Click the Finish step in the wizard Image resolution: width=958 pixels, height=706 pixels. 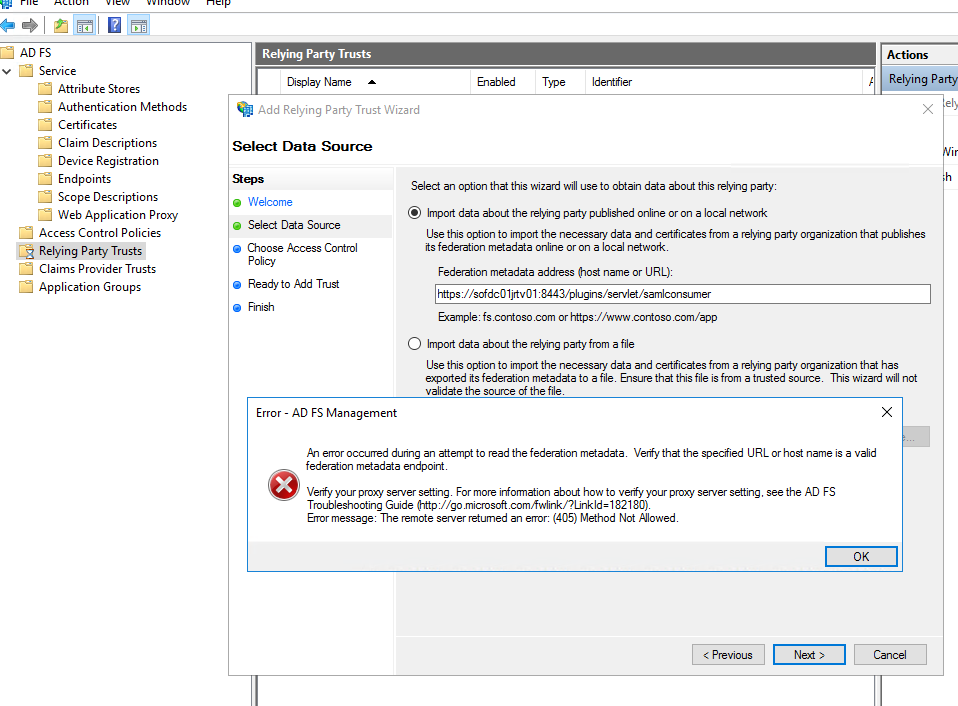click(x=261, y=307)
